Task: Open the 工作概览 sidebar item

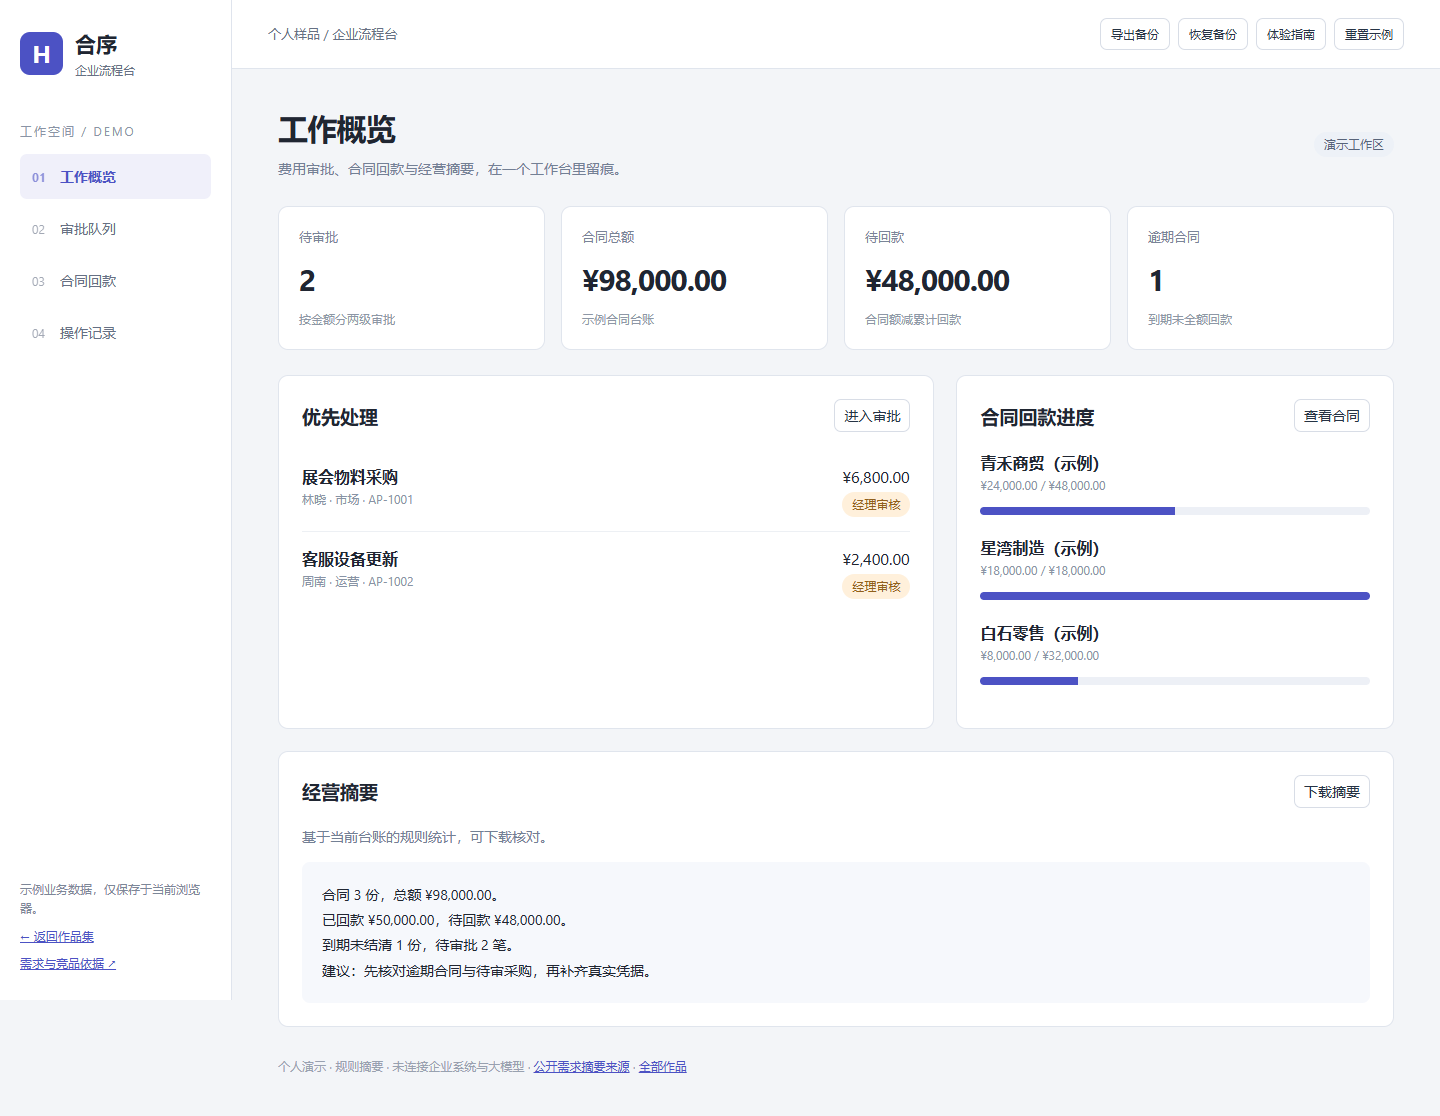Action: [115, 177]
